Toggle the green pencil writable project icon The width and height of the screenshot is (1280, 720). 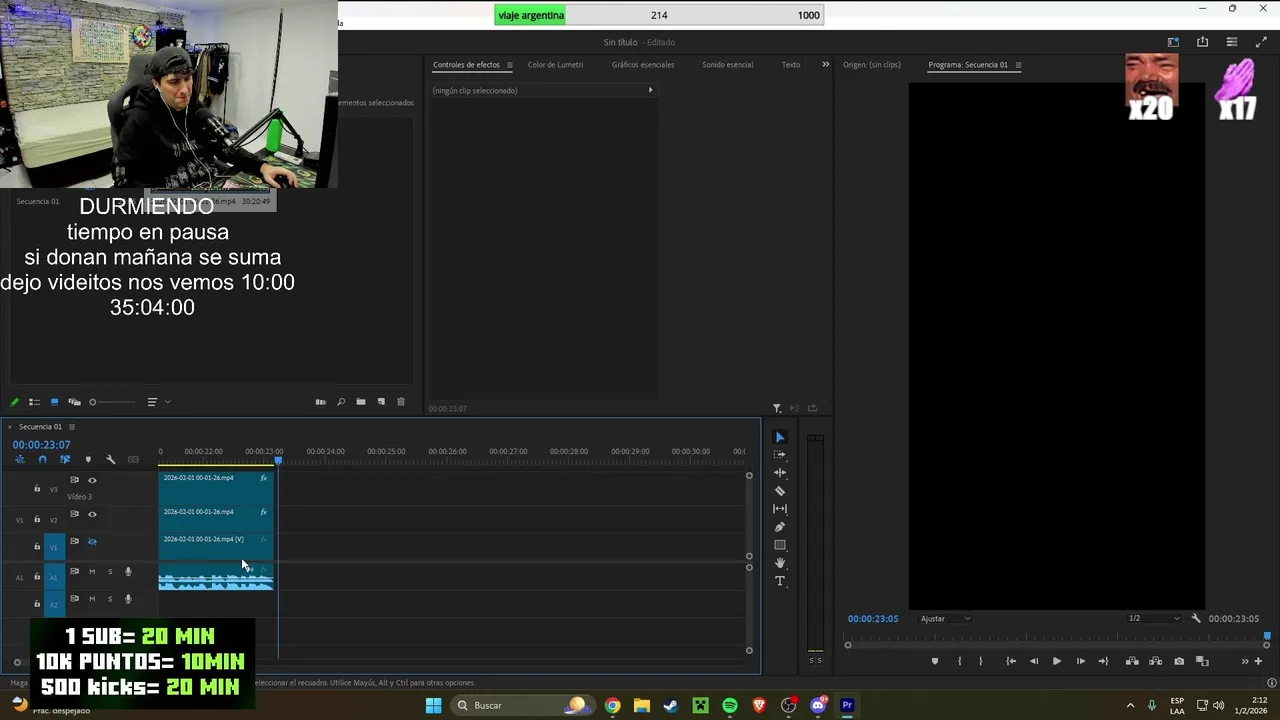[14, 402]
